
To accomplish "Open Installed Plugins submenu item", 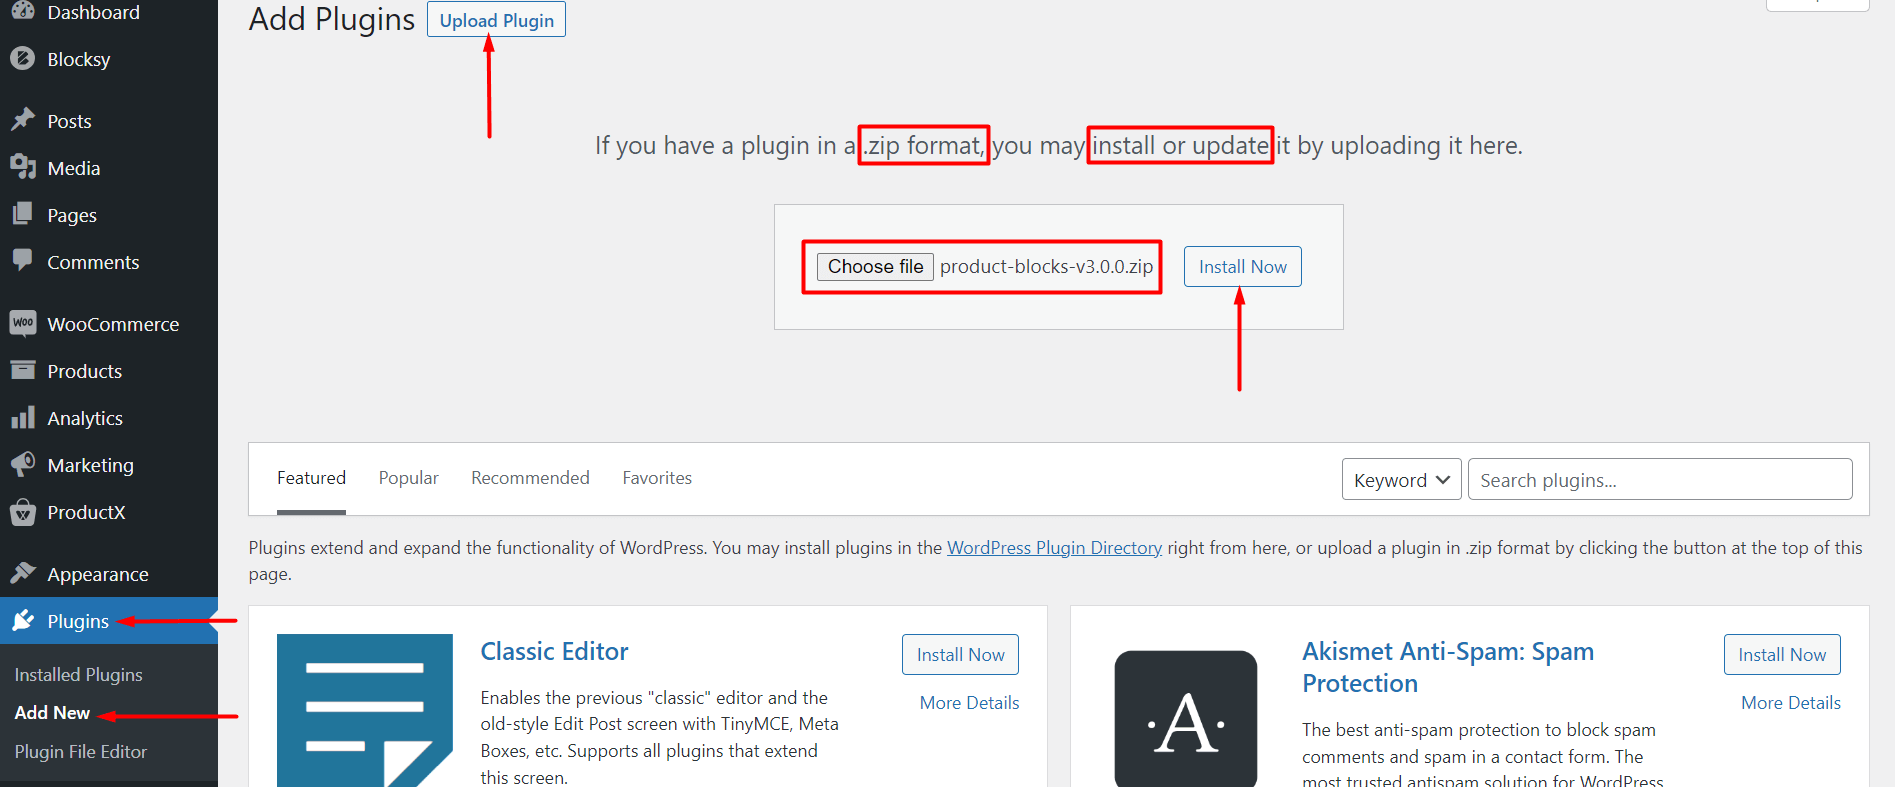I will point(78,674).
